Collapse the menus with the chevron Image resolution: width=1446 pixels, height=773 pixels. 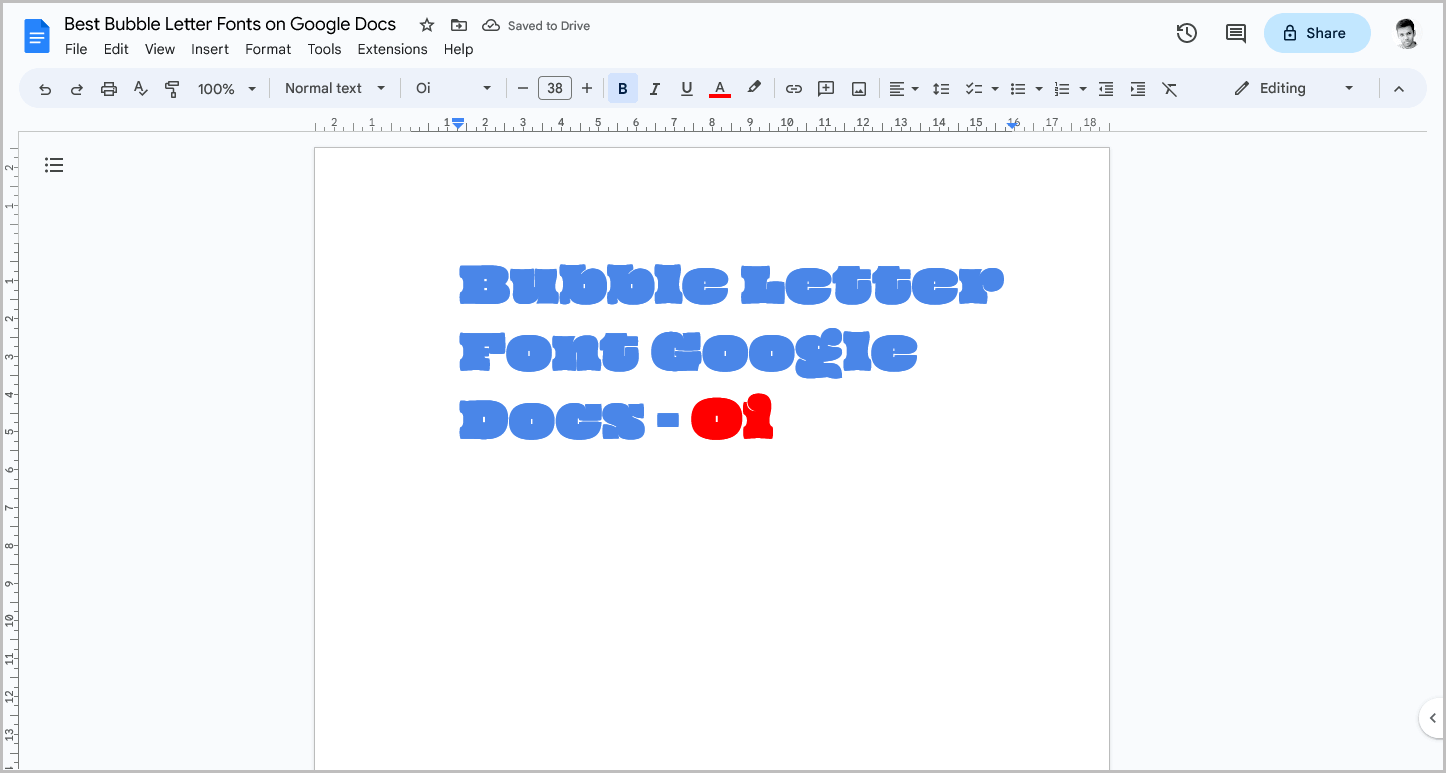[x=1399, y=89]
